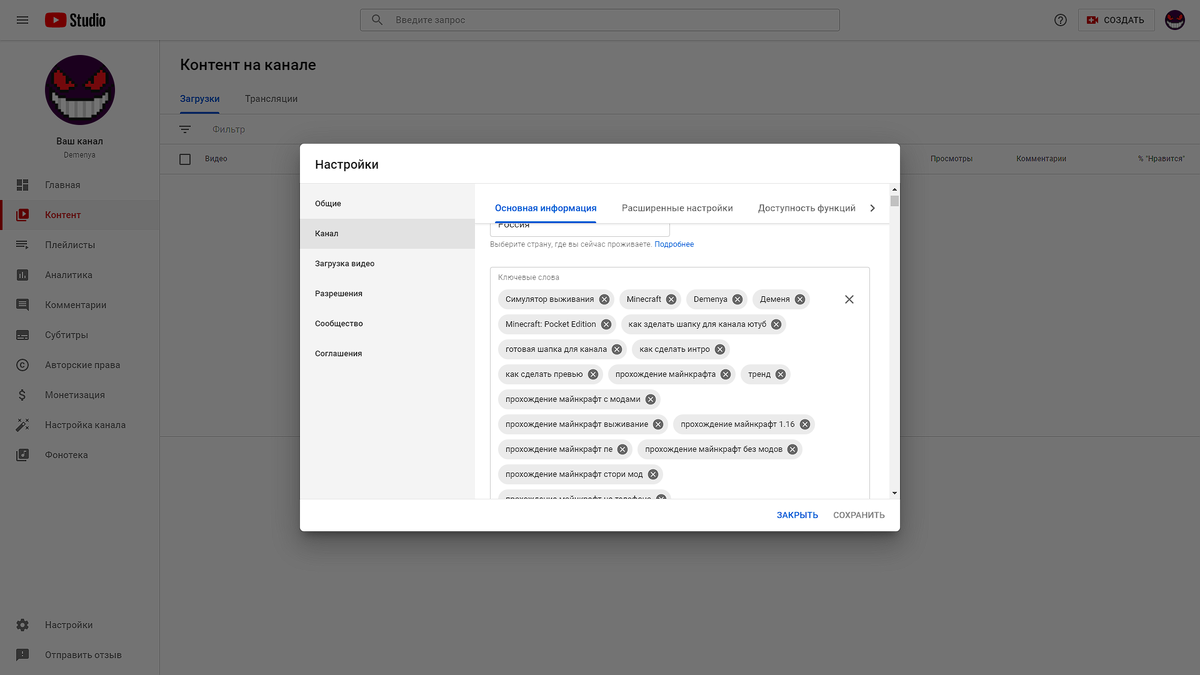
Task: Open the Соглашения settings section
Action: [387, 353]
